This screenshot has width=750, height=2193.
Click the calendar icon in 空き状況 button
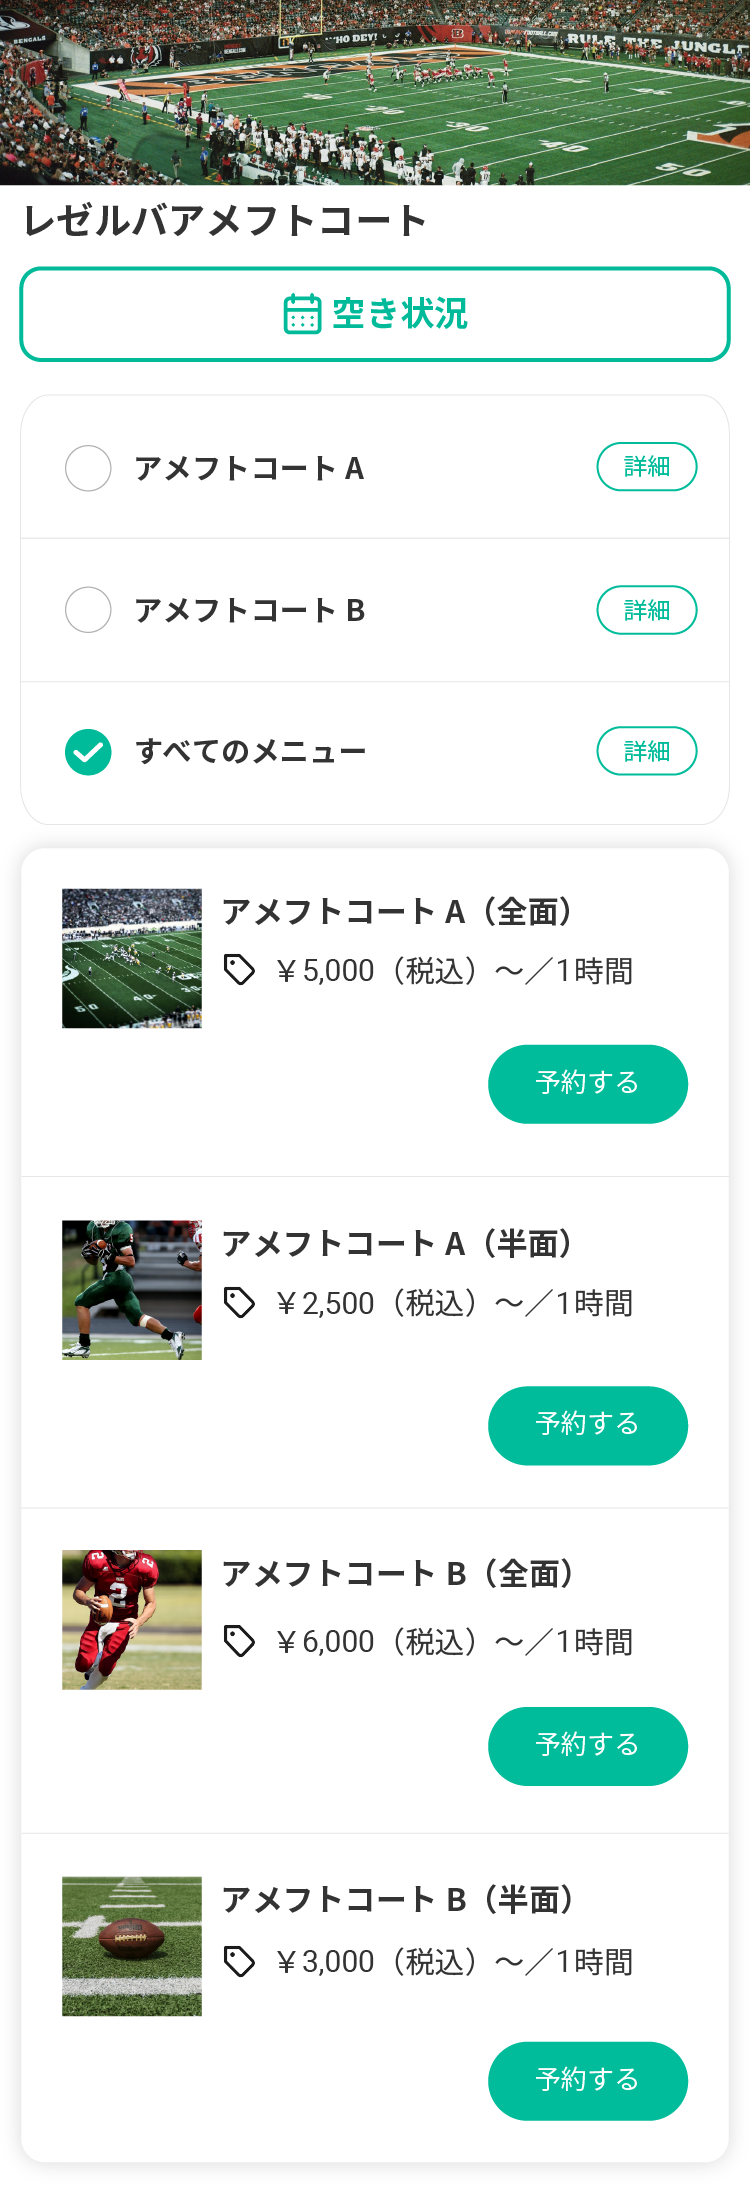tap(302, 314)
